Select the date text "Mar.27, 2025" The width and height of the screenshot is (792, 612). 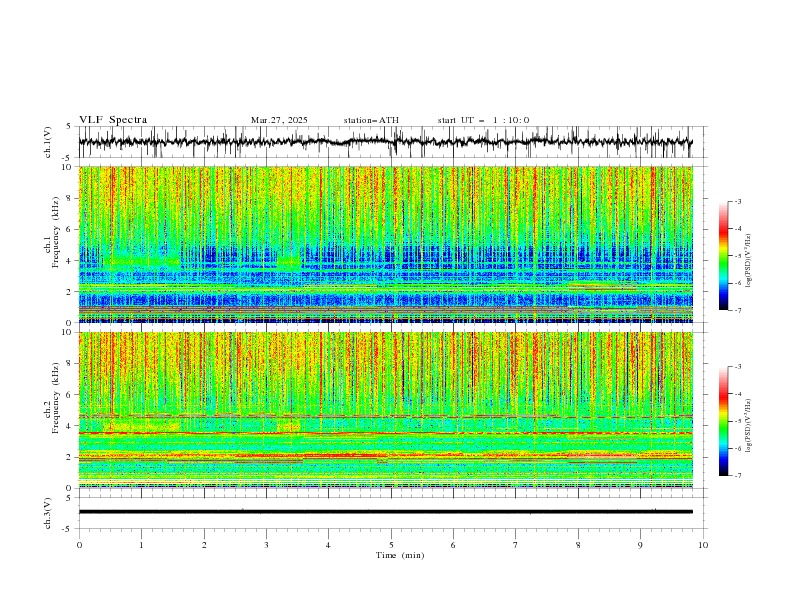click(x=279, y=120)
